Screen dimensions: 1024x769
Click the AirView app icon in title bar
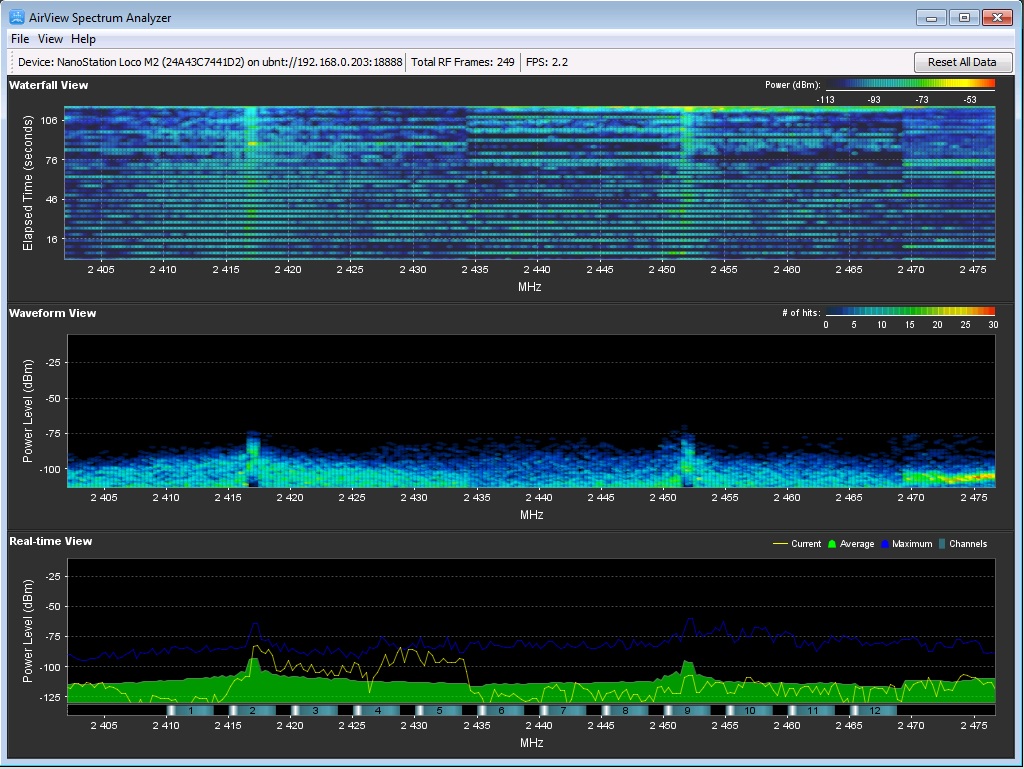pyautogui.click(x=17, y=17)
